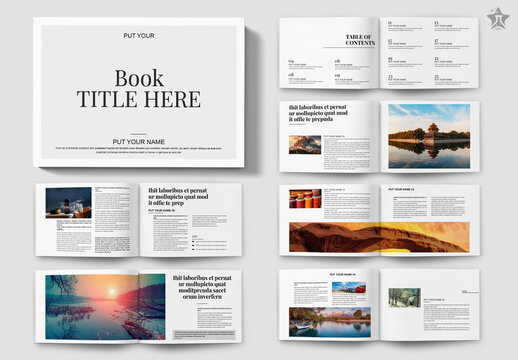
Task: Click the dark blue still-life photo
Action: coord(69,203)
